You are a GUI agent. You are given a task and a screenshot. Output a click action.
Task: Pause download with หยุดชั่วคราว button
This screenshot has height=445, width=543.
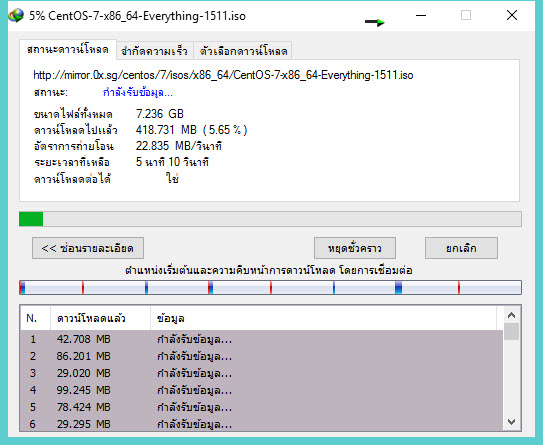[355, 248]
